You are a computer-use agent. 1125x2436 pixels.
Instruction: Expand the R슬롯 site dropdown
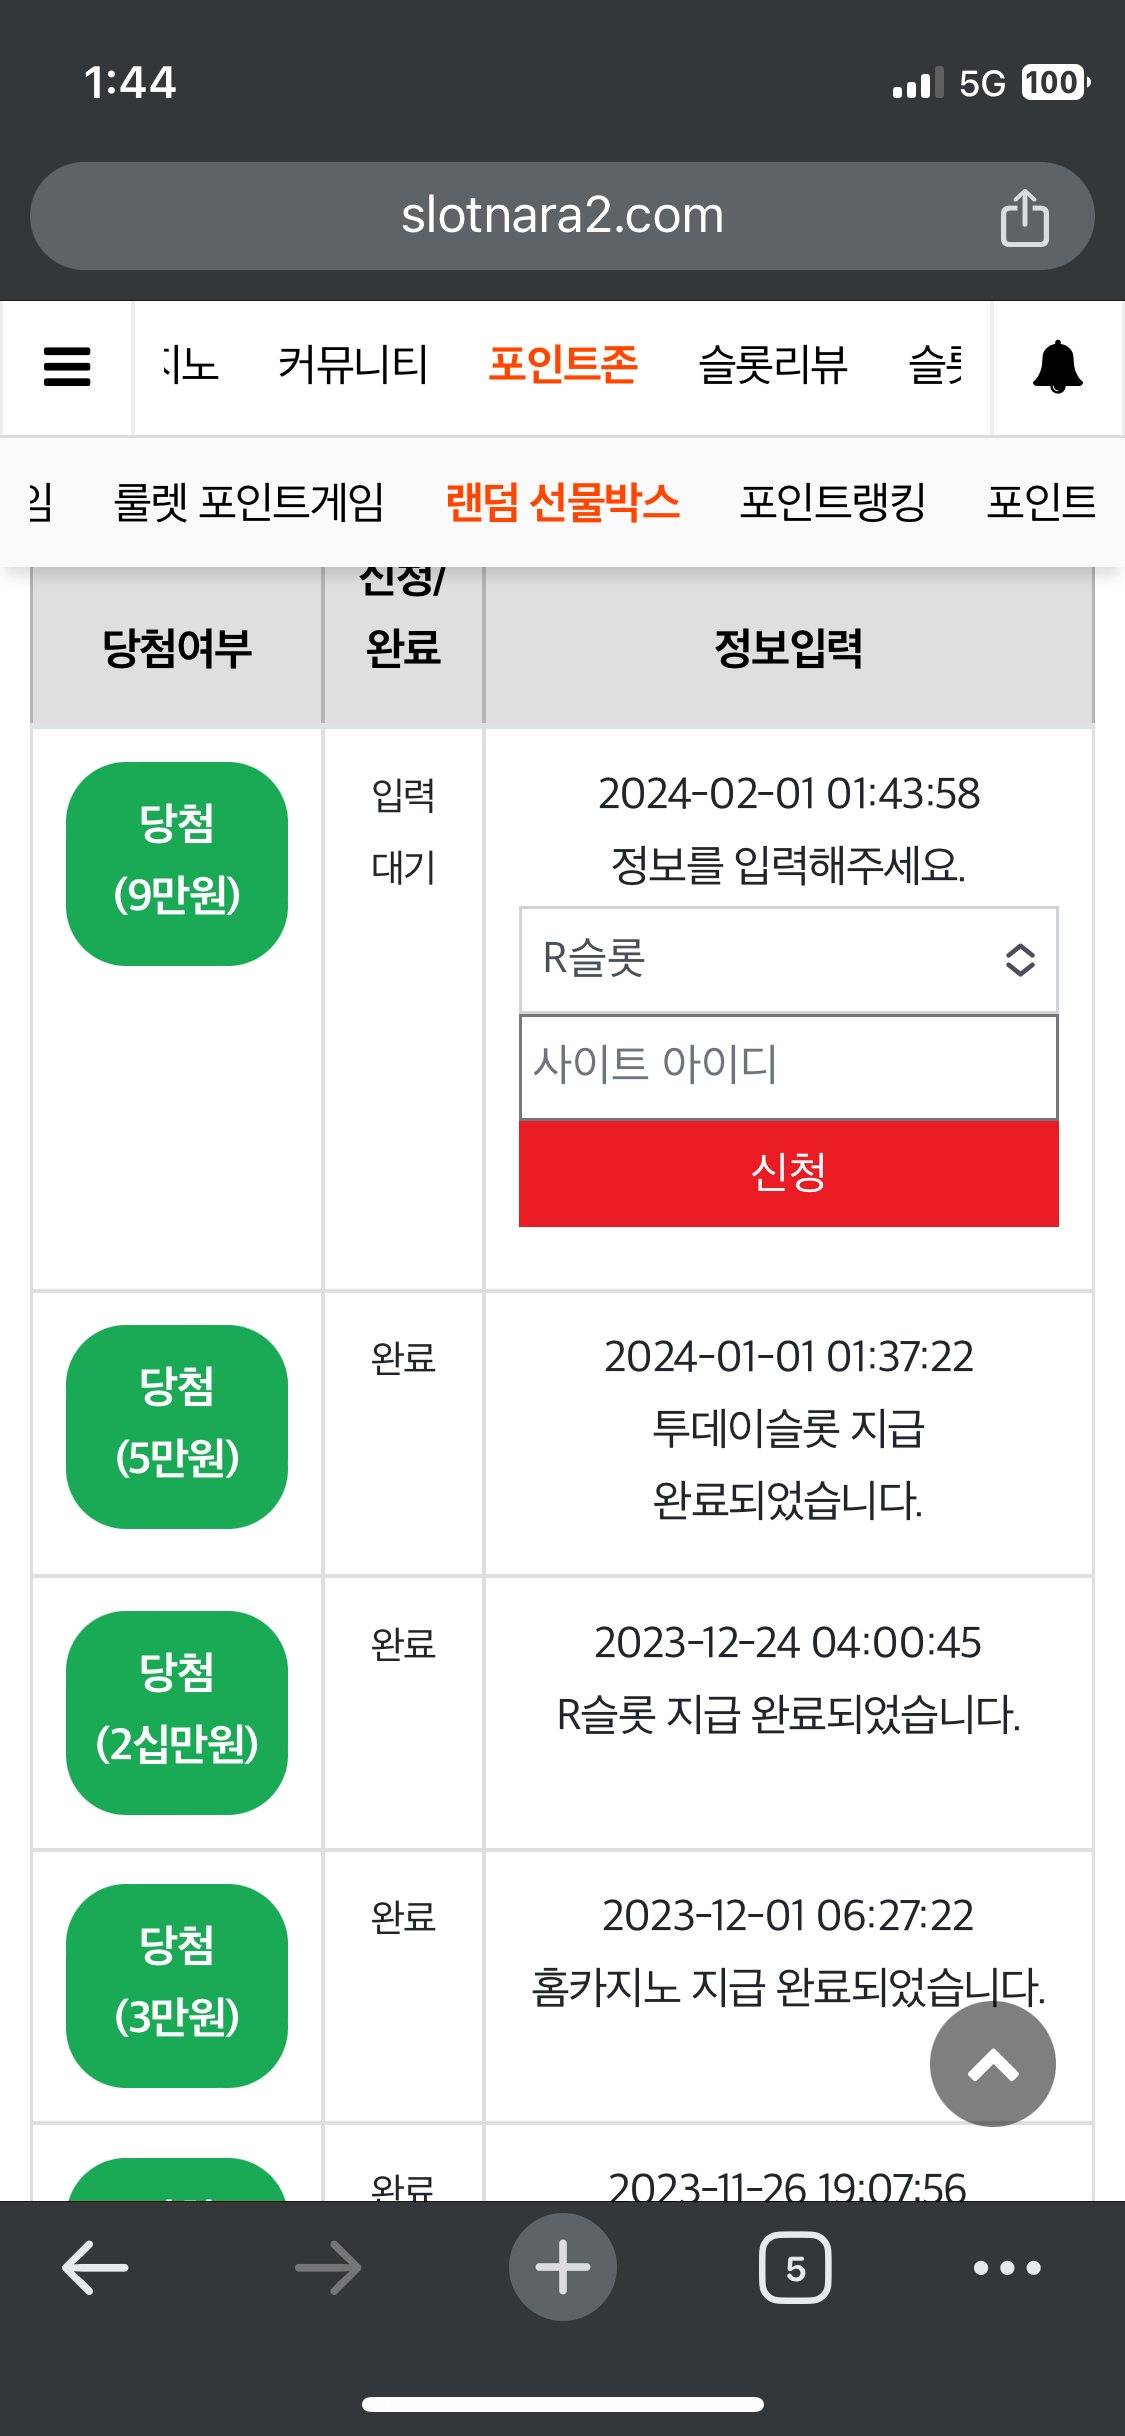coord(788,960)
